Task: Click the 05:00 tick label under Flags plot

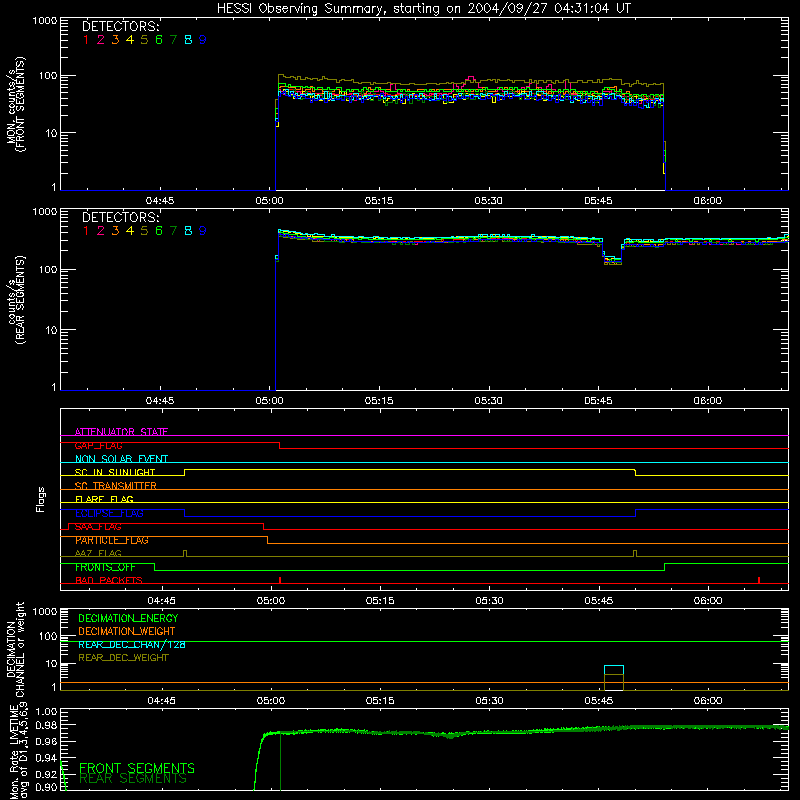Action: (271, 601)
